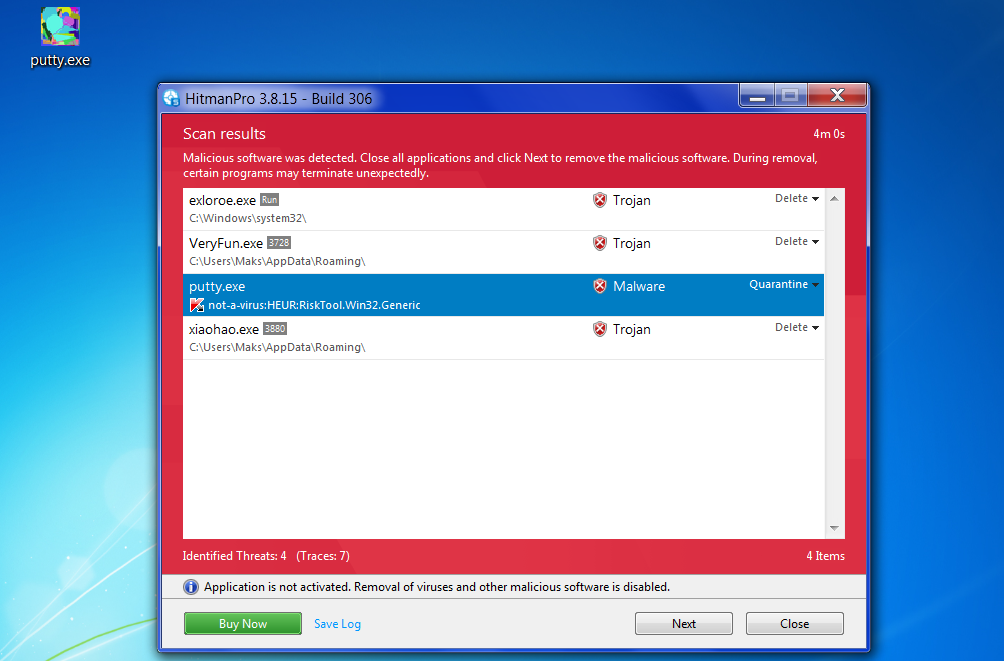Viewport: 1004px width, 661px height.
Task: Click the Buy Now button
Action: 243,624
